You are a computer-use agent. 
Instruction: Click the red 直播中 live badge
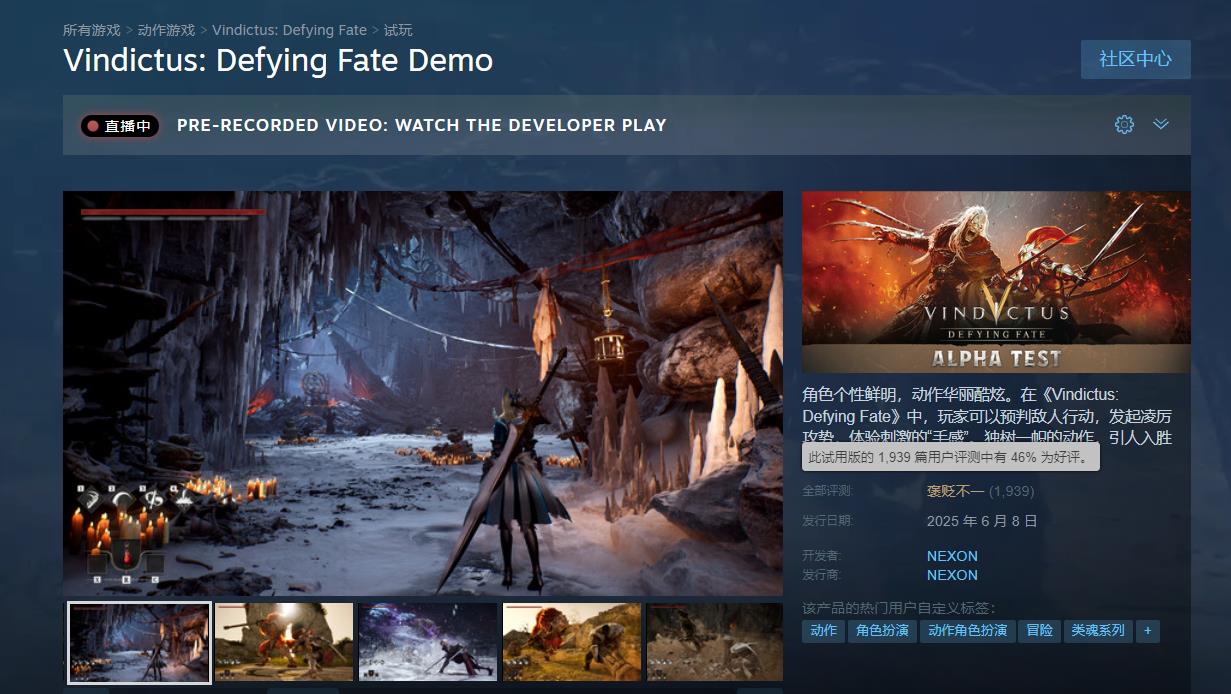click(x=120, y=126)
